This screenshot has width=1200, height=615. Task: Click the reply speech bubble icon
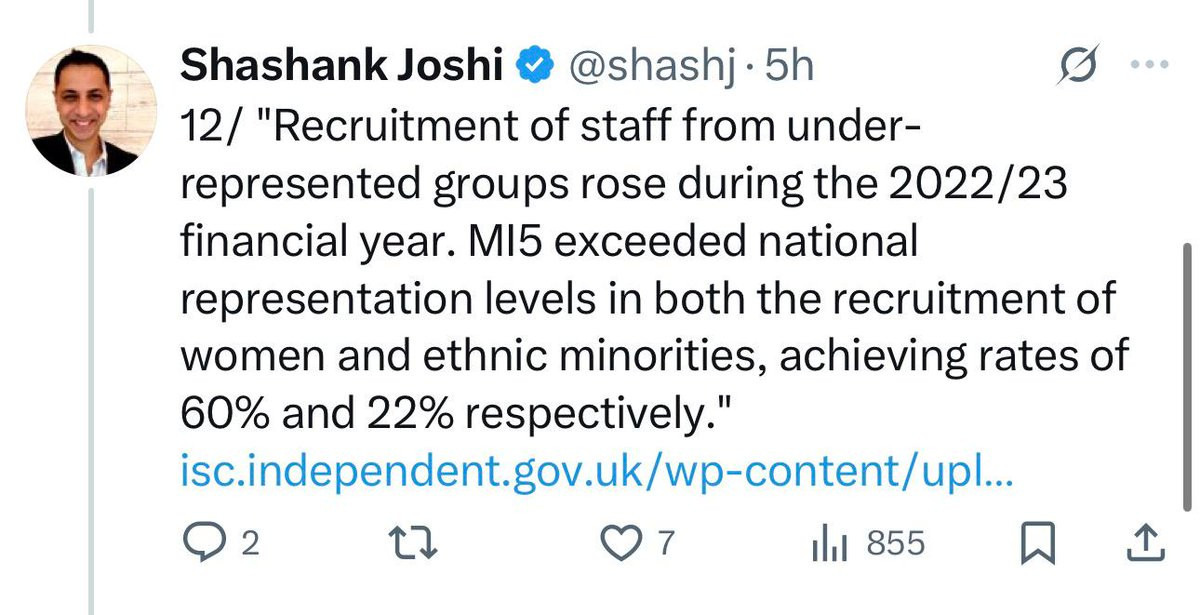tap(206, 543)
